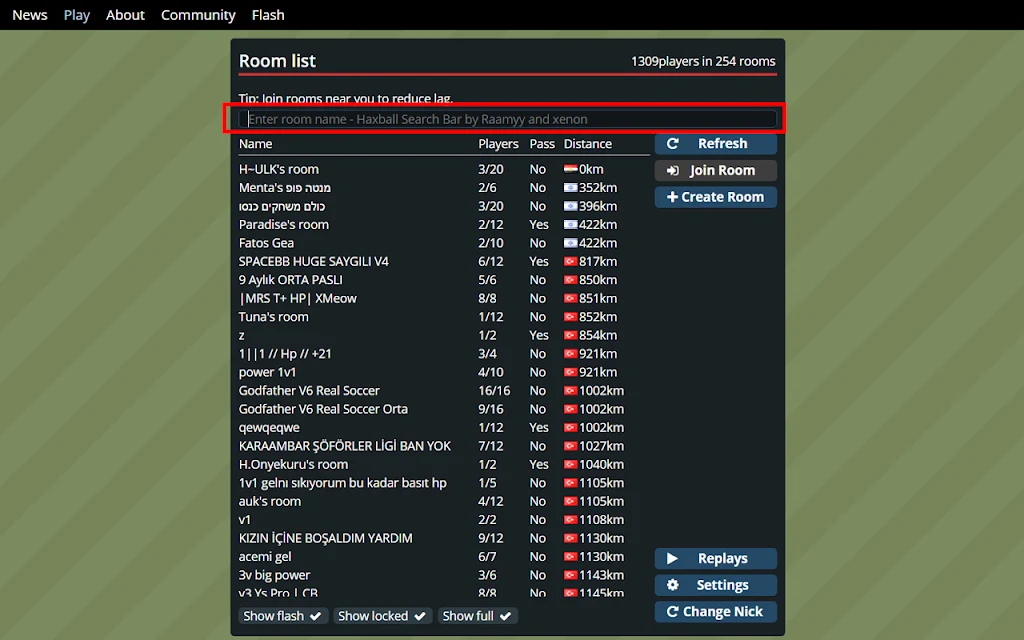The height and width of the screenshot is (640, 1024).
Task: Select the 9 Aylık ORTA PASLI room
Action: 443,280
